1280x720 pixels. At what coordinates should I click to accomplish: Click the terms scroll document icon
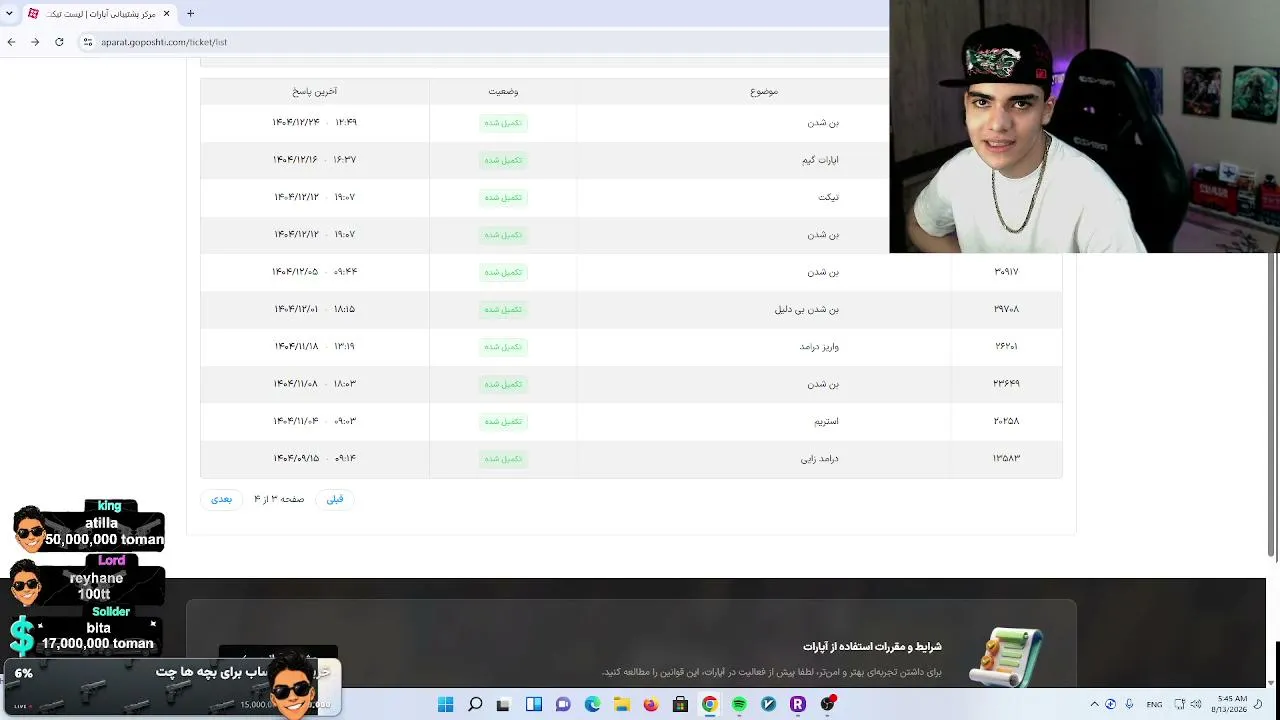click(1006, 657)
